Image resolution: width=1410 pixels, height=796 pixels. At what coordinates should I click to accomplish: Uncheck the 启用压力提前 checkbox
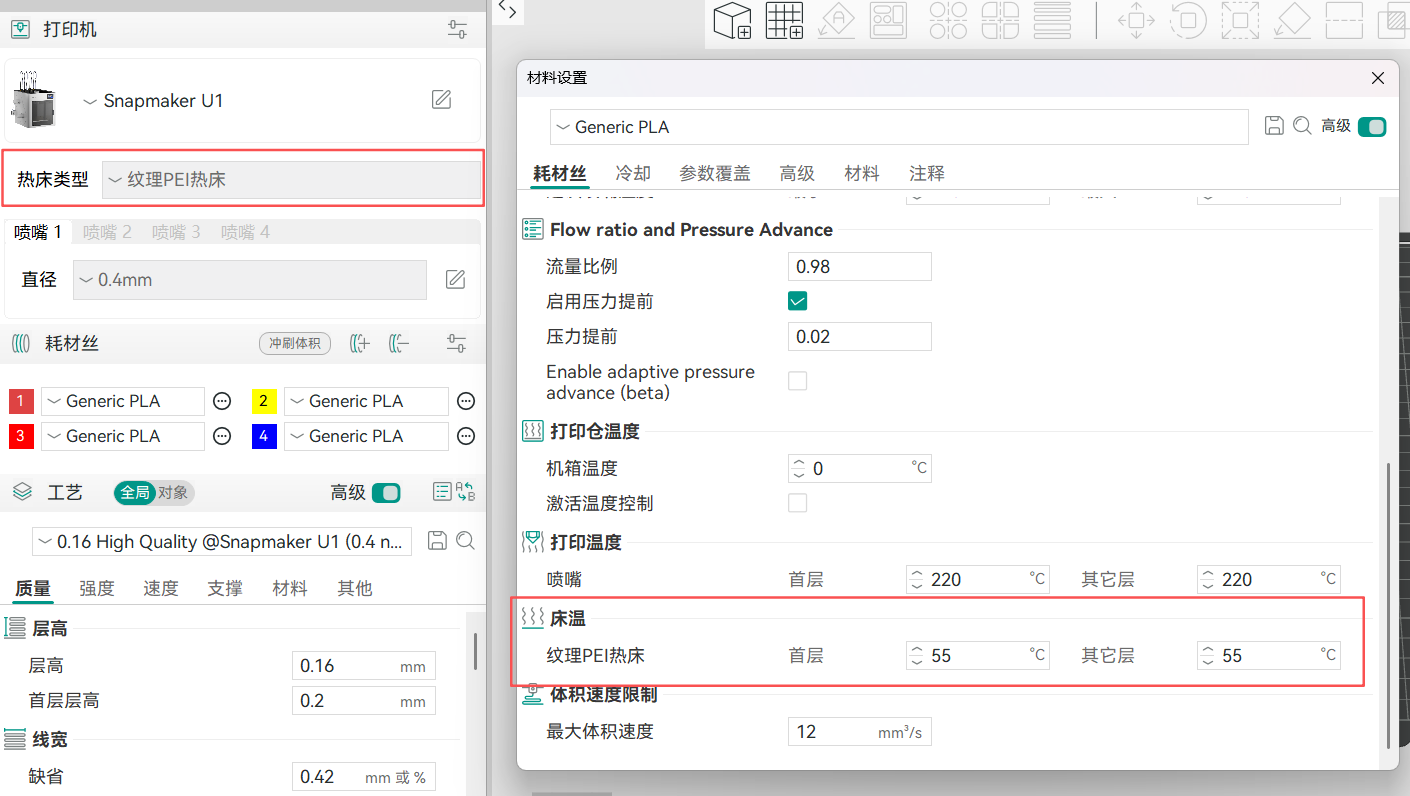click(797, 301)
